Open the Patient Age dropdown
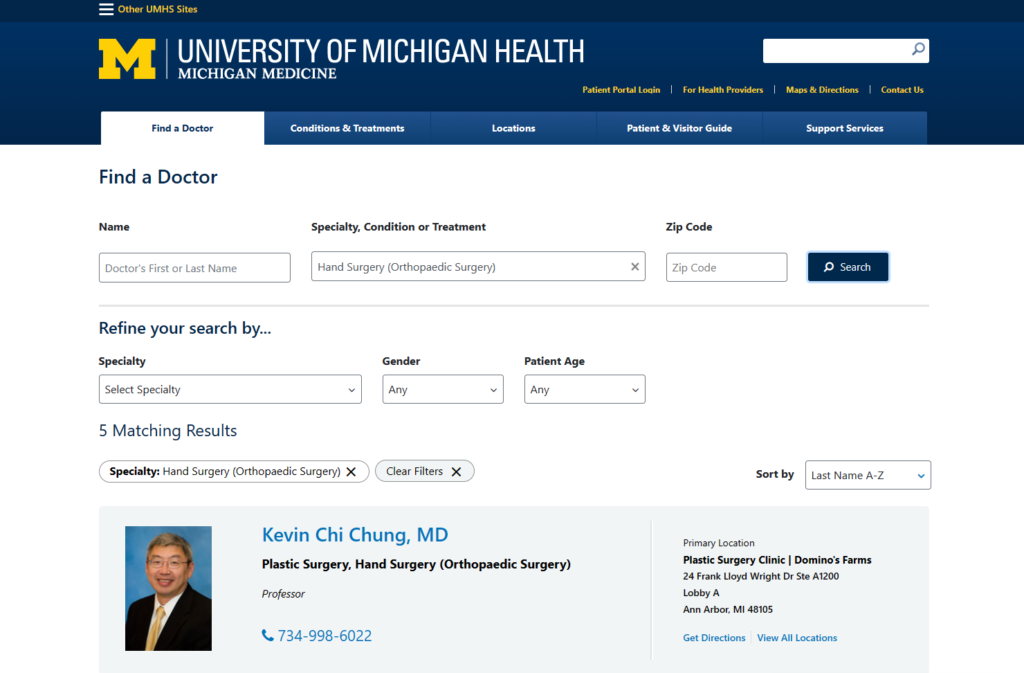The width and height of the screenshot is (1024, 673). [584, 389]
